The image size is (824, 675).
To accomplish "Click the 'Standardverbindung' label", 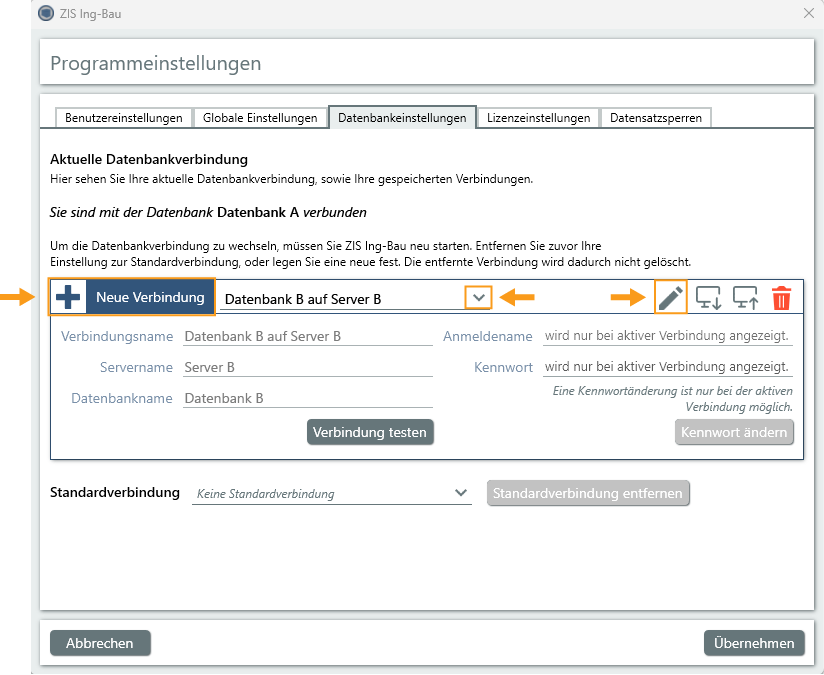I will point(115,493).
